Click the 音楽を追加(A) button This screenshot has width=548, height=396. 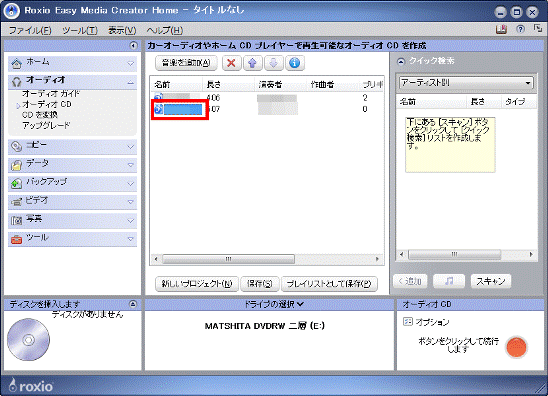186,63
